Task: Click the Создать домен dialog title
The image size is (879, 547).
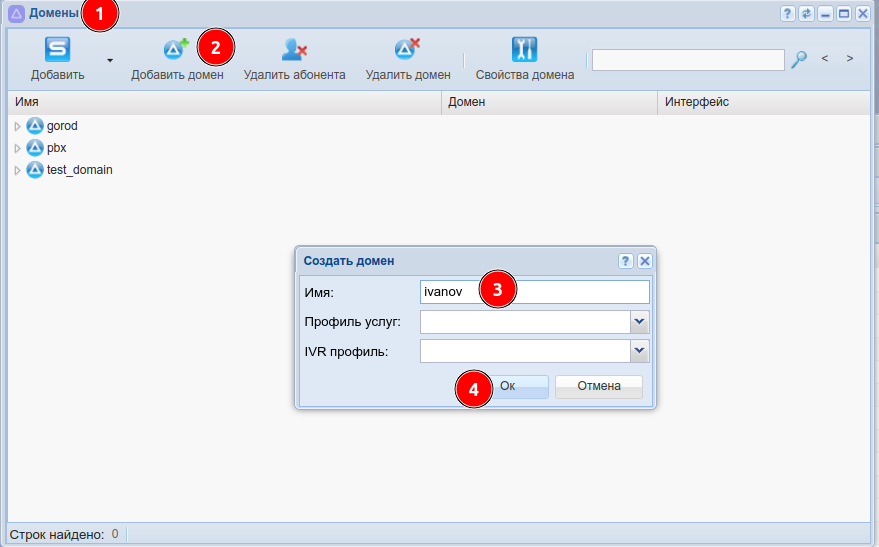Action: point(349,261)
